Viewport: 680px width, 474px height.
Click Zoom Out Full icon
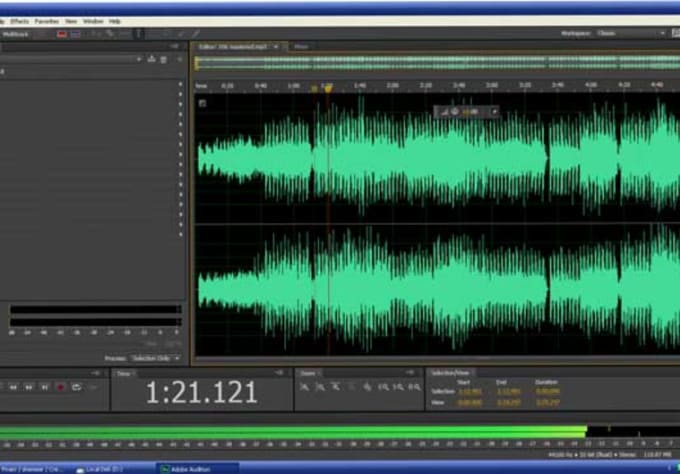(x=367, y=387)
